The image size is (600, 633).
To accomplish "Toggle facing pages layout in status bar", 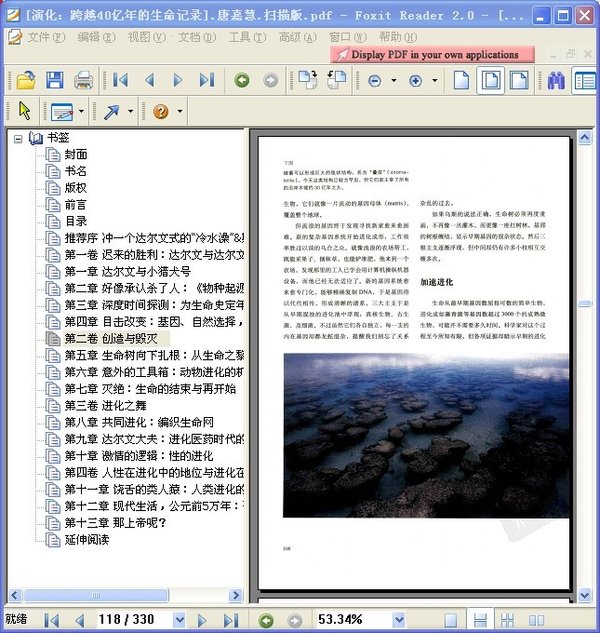I will 536,620.
